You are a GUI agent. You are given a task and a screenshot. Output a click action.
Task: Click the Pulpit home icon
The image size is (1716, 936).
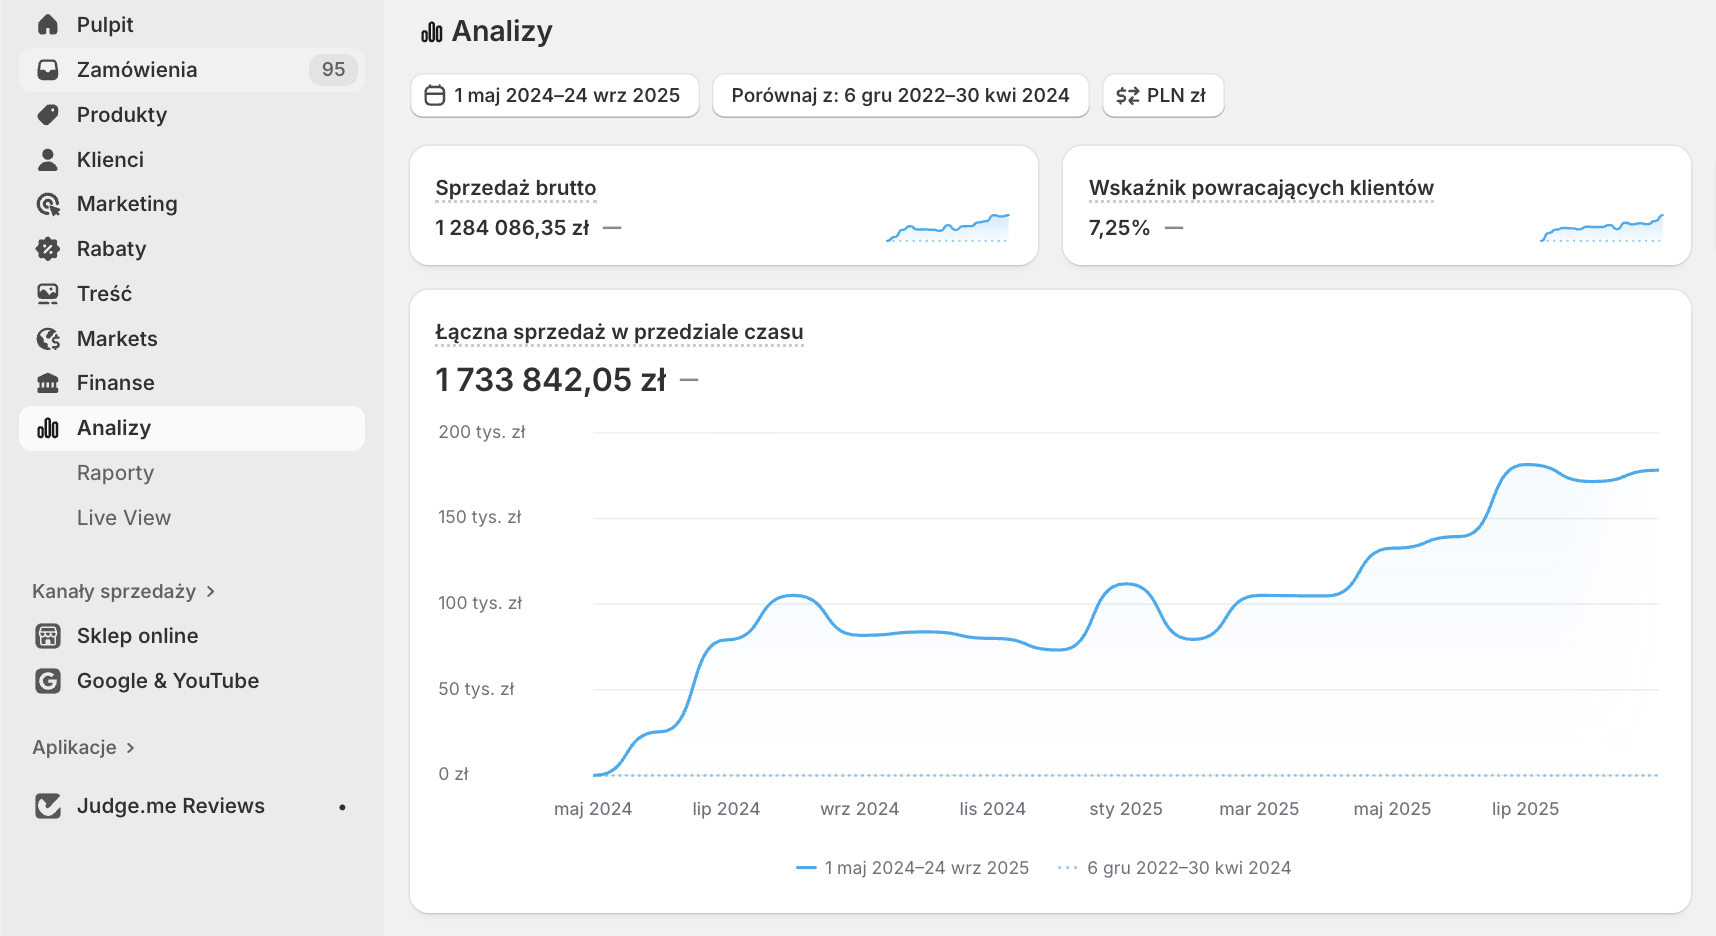[47, 25]
